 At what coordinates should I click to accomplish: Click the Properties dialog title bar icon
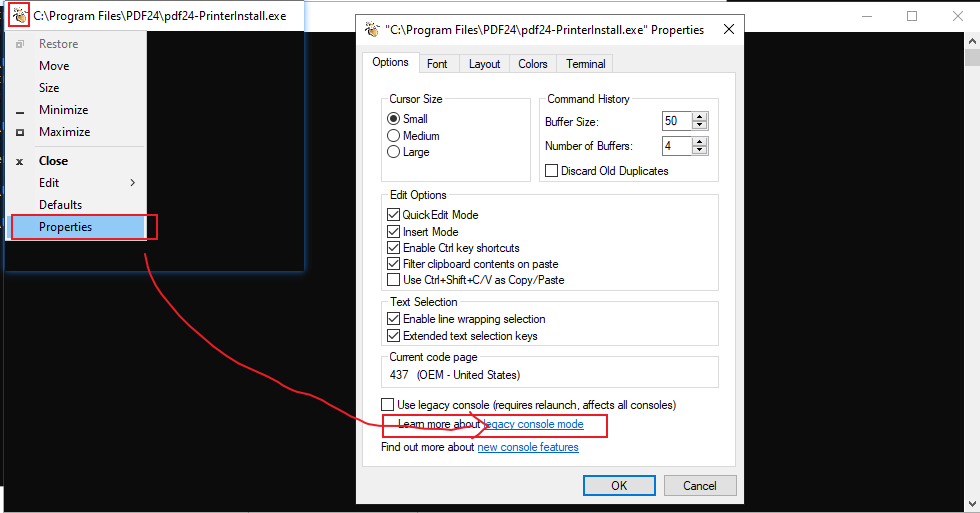[x=372, y=30]
